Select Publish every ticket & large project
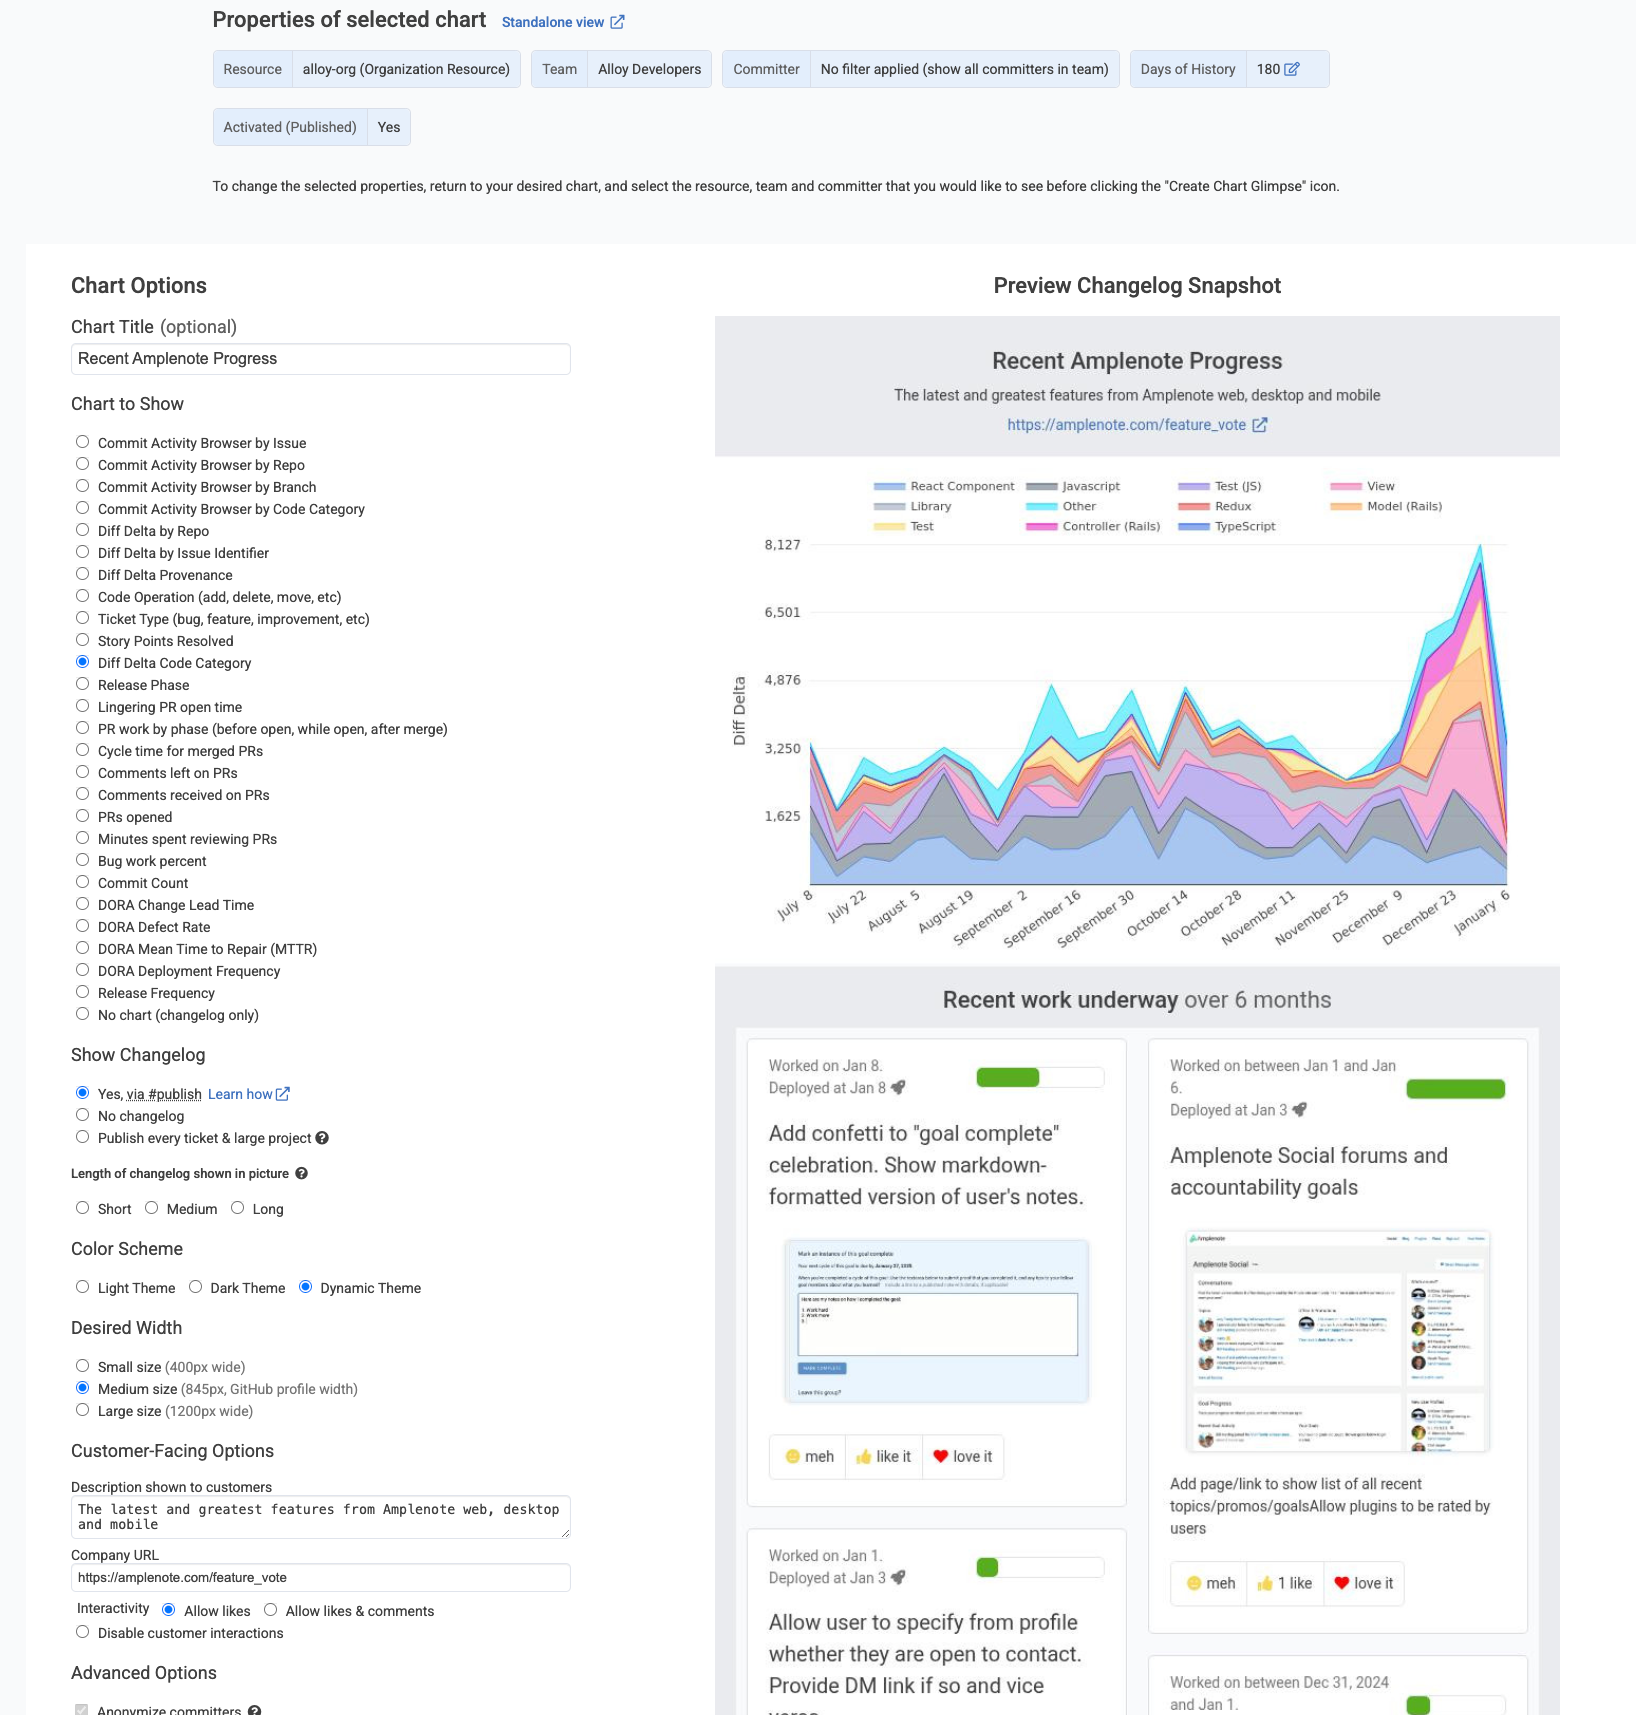Viewport: 1636px width, 1715px height. coord(83,1137)
